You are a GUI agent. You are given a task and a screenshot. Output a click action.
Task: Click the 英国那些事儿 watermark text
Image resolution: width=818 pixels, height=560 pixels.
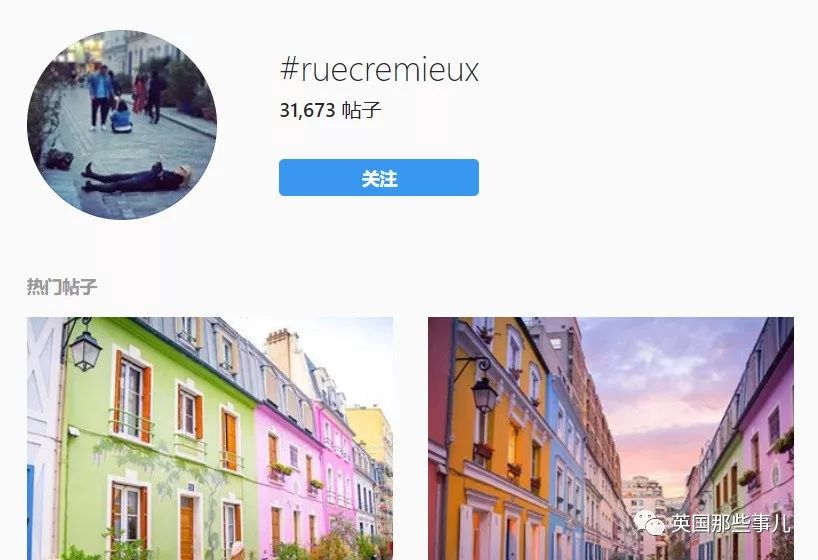click(x=730, y=523)
